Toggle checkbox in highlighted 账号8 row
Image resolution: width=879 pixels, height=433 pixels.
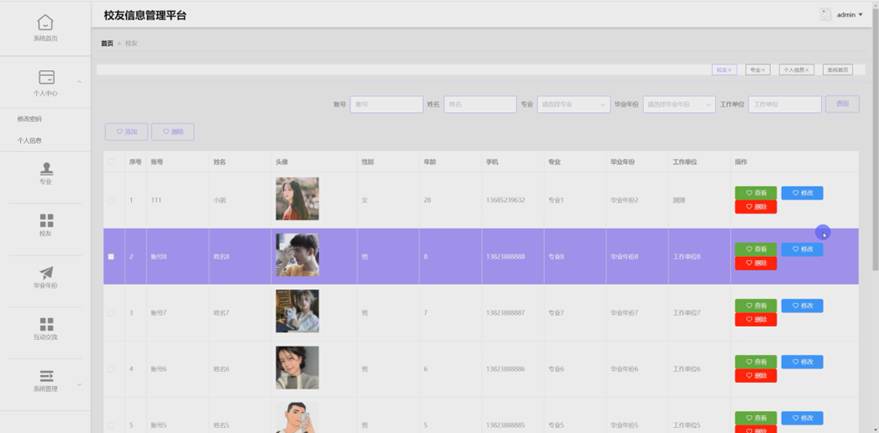click(111, 256)
